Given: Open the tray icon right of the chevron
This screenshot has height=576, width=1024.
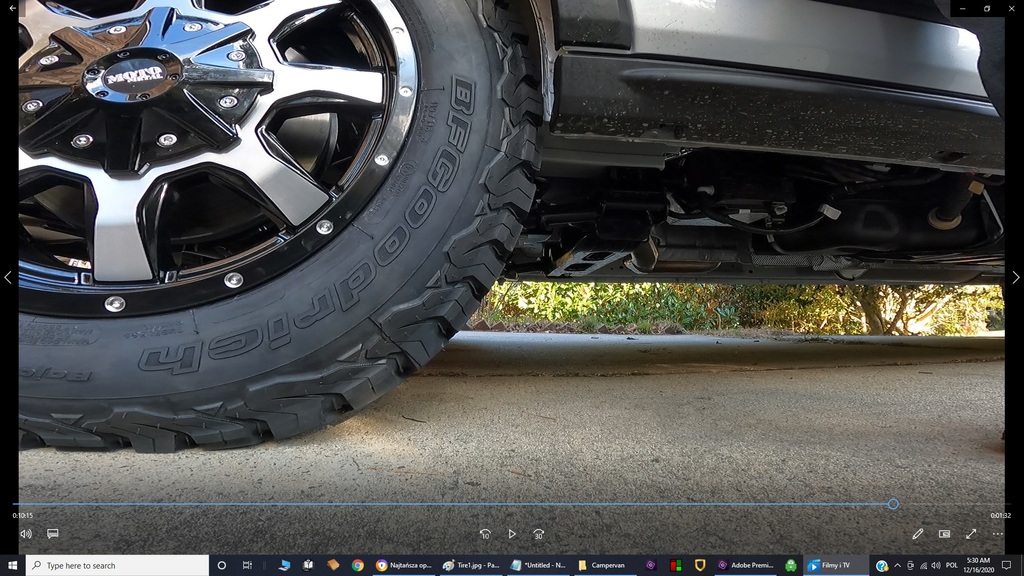Looking at the screenshot, I should point(910,566).
